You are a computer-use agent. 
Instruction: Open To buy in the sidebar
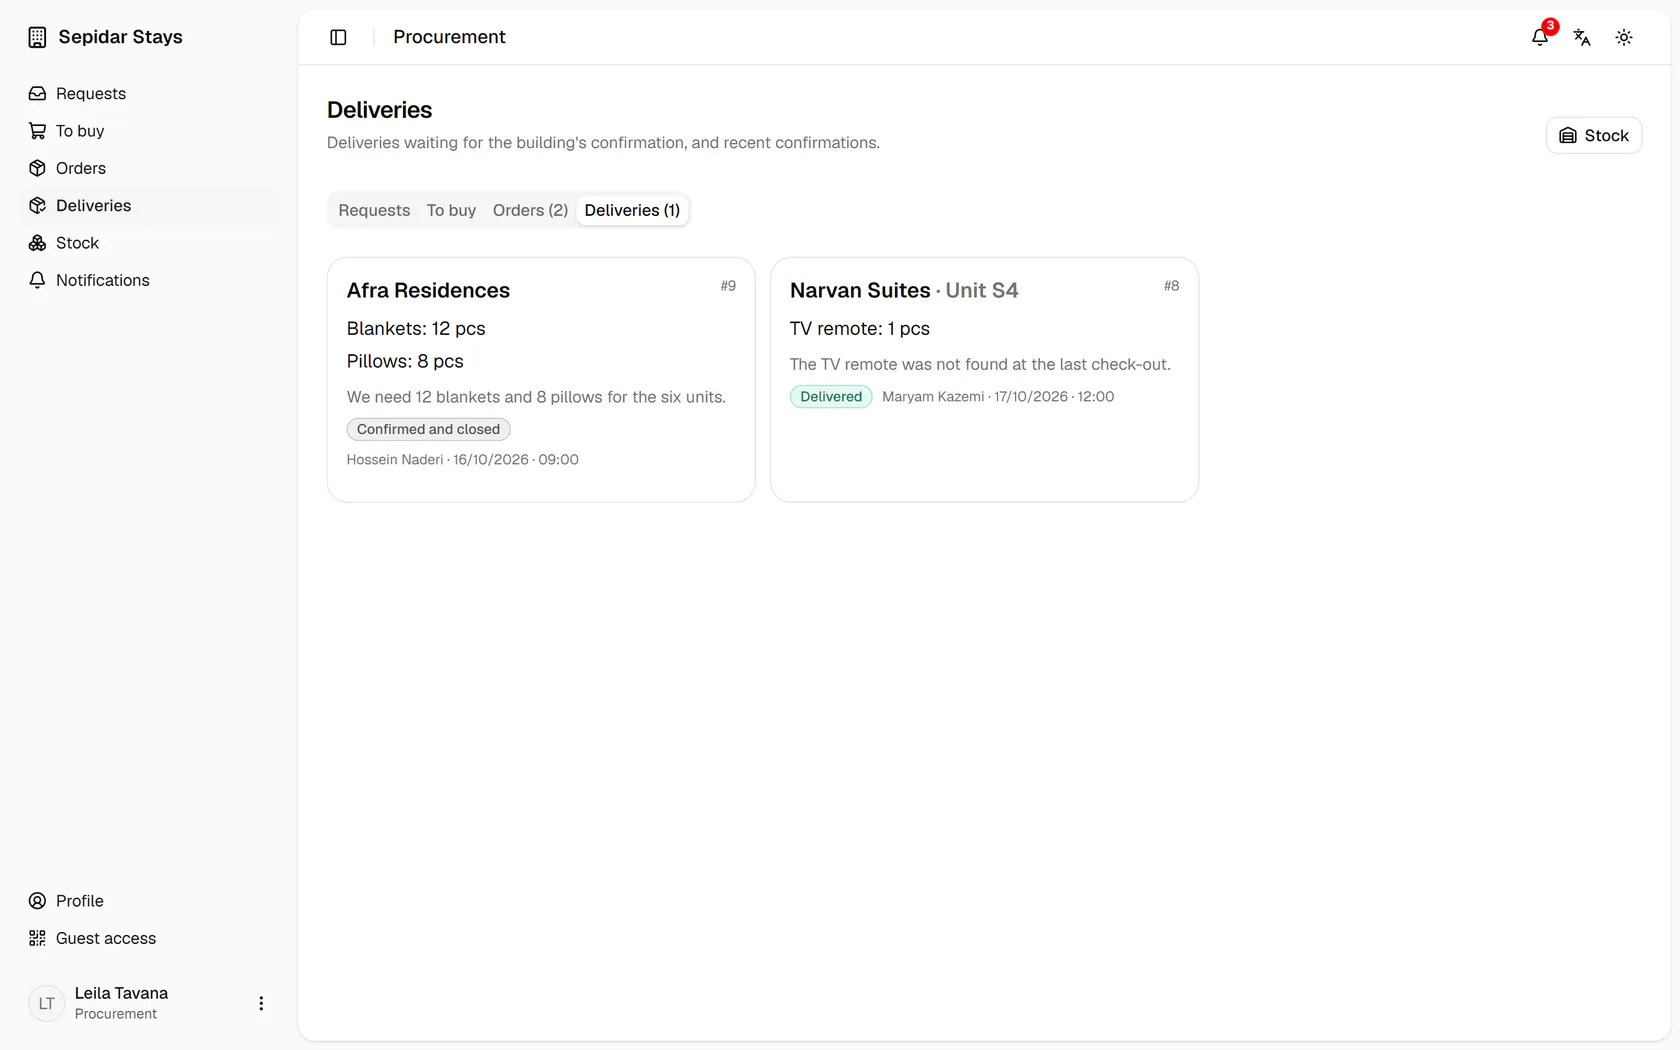coord(150,131)
